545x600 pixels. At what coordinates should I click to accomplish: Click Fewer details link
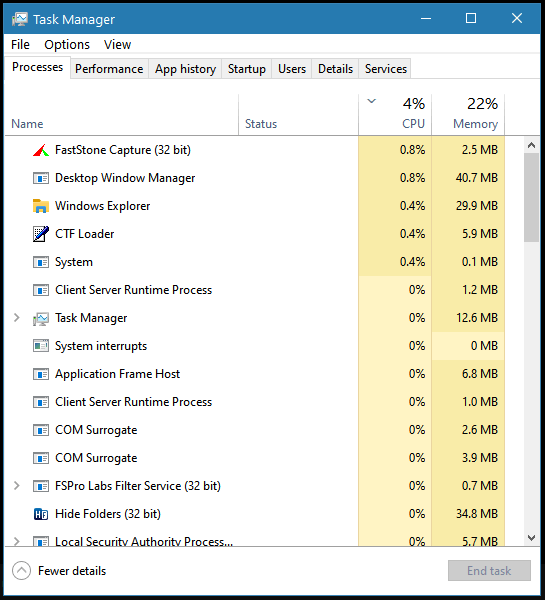coord(72,571)
